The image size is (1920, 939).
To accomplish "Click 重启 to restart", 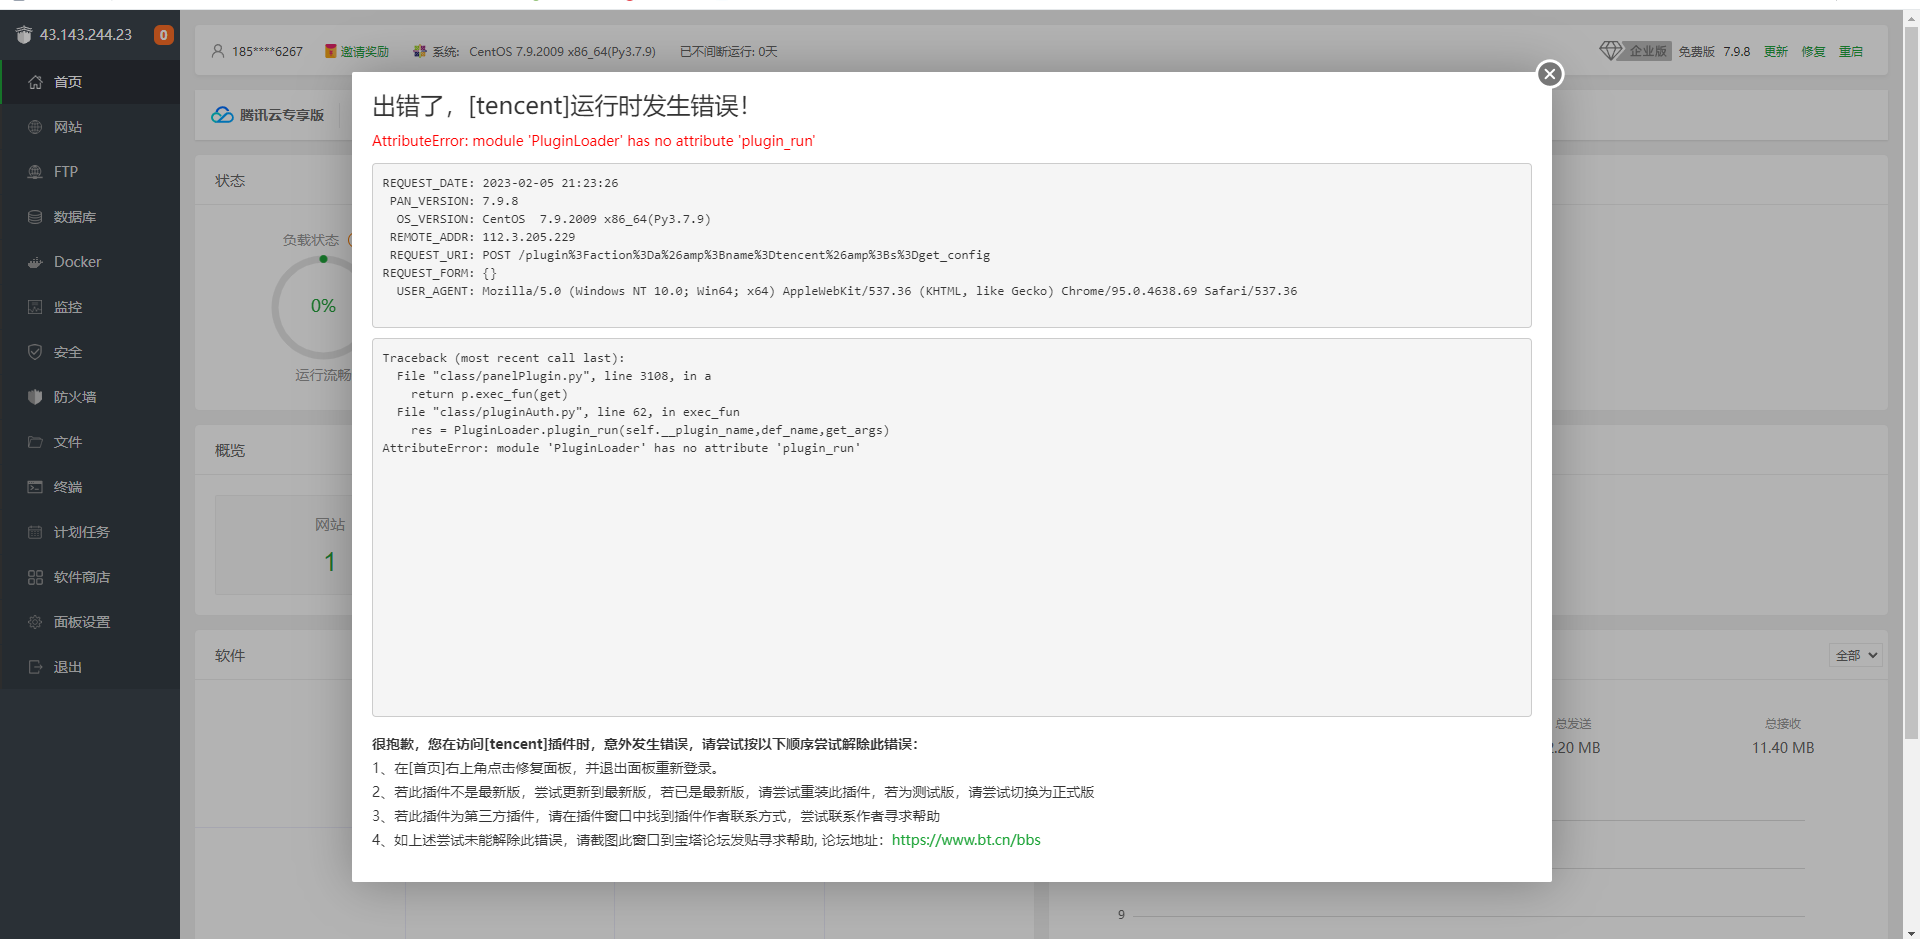I will [x=1851, y=51].
